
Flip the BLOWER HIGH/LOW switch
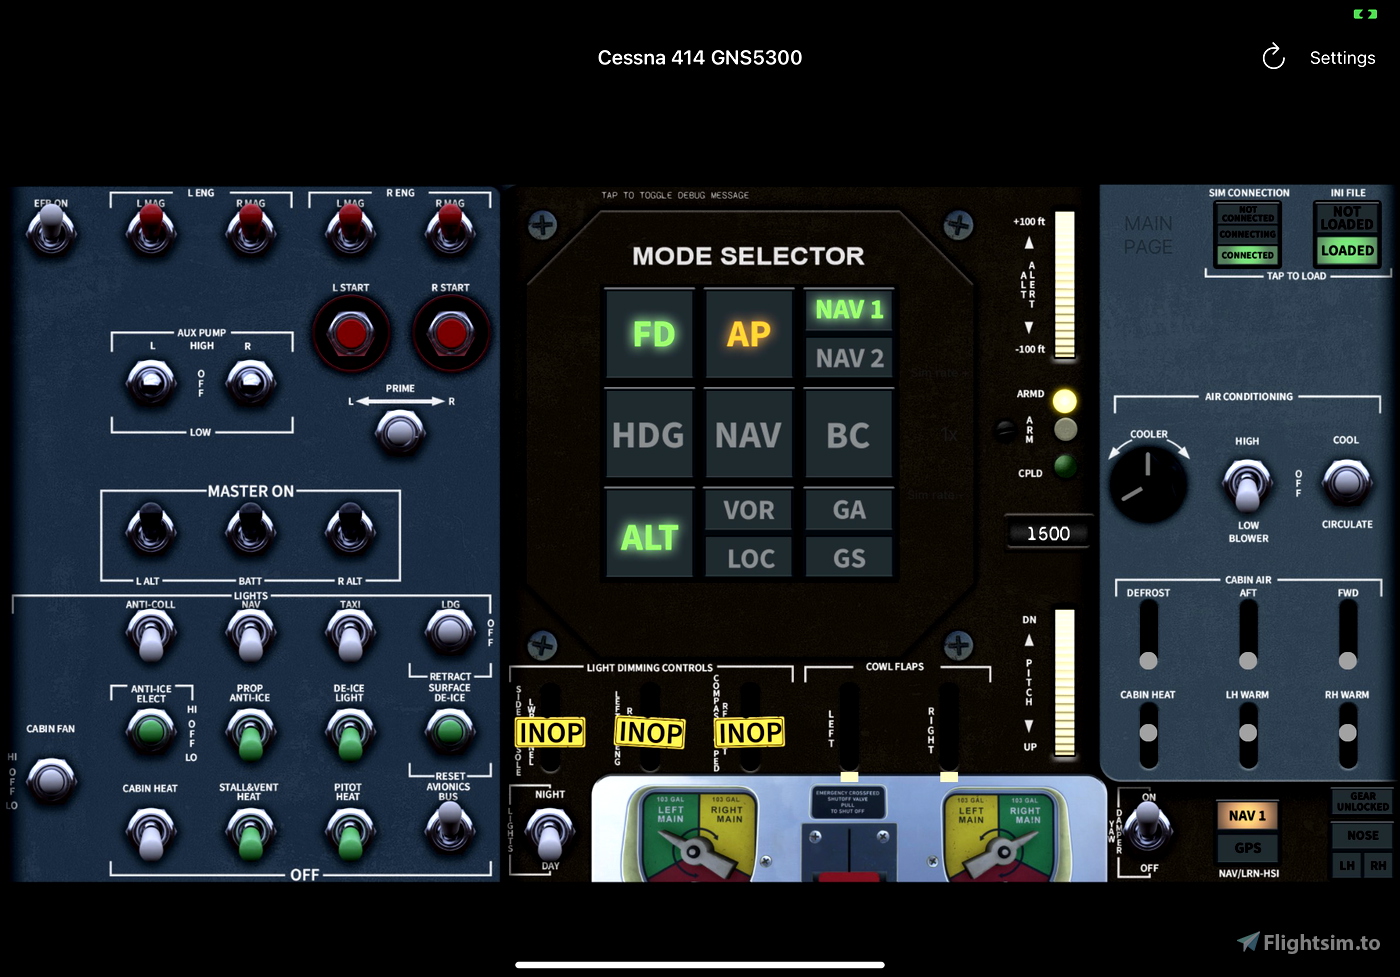[1247, 485]
